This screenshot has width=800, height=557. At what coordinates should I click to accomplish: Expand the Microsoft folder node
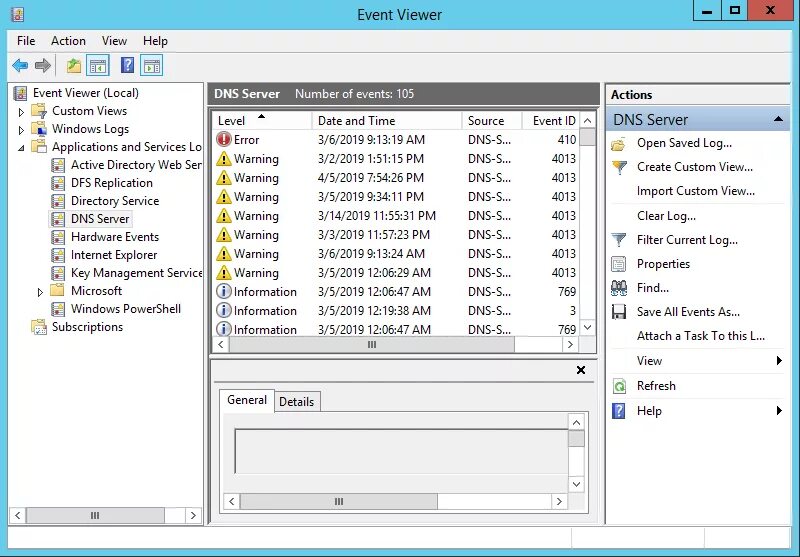(x=40, y=292)
